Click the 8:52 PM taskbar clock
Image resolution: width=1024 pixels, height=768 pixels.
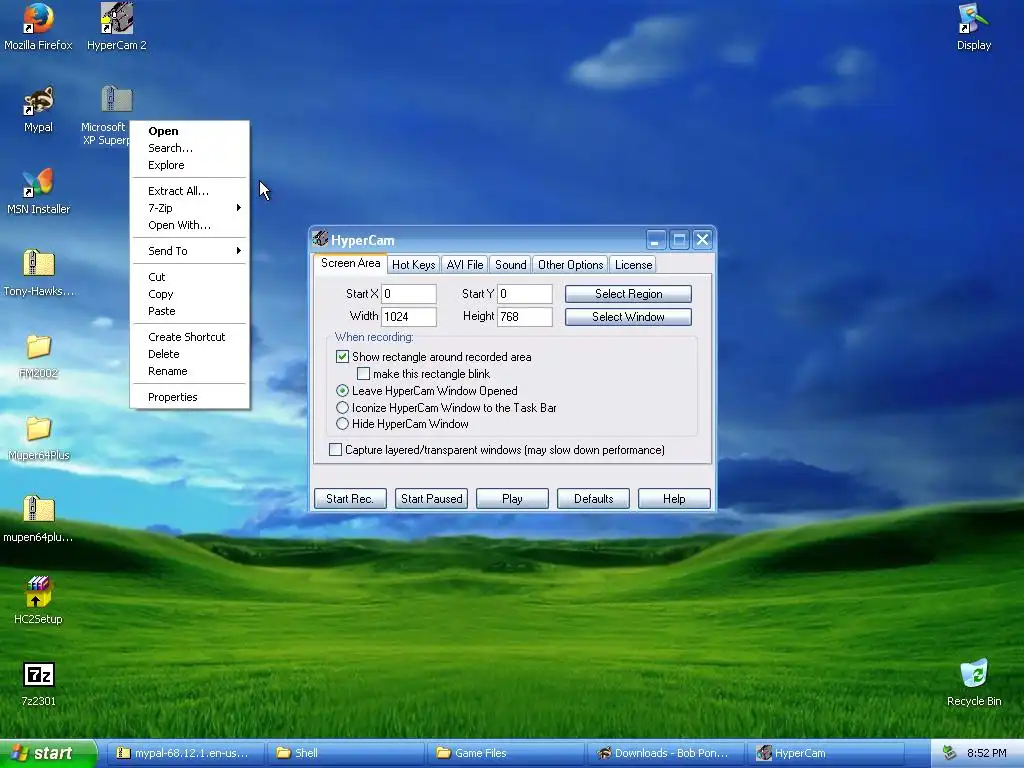click(987, 753)
